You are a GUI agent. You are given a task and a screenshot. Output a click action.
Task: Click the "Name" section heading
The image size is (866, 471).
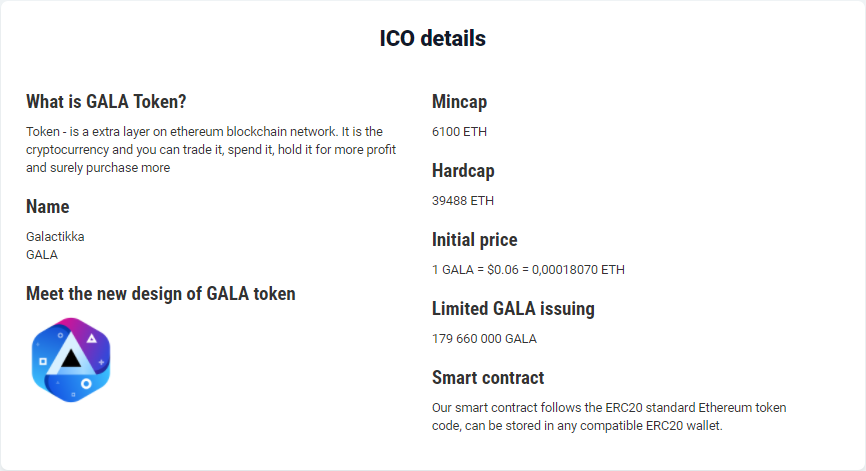pos(48,207)
